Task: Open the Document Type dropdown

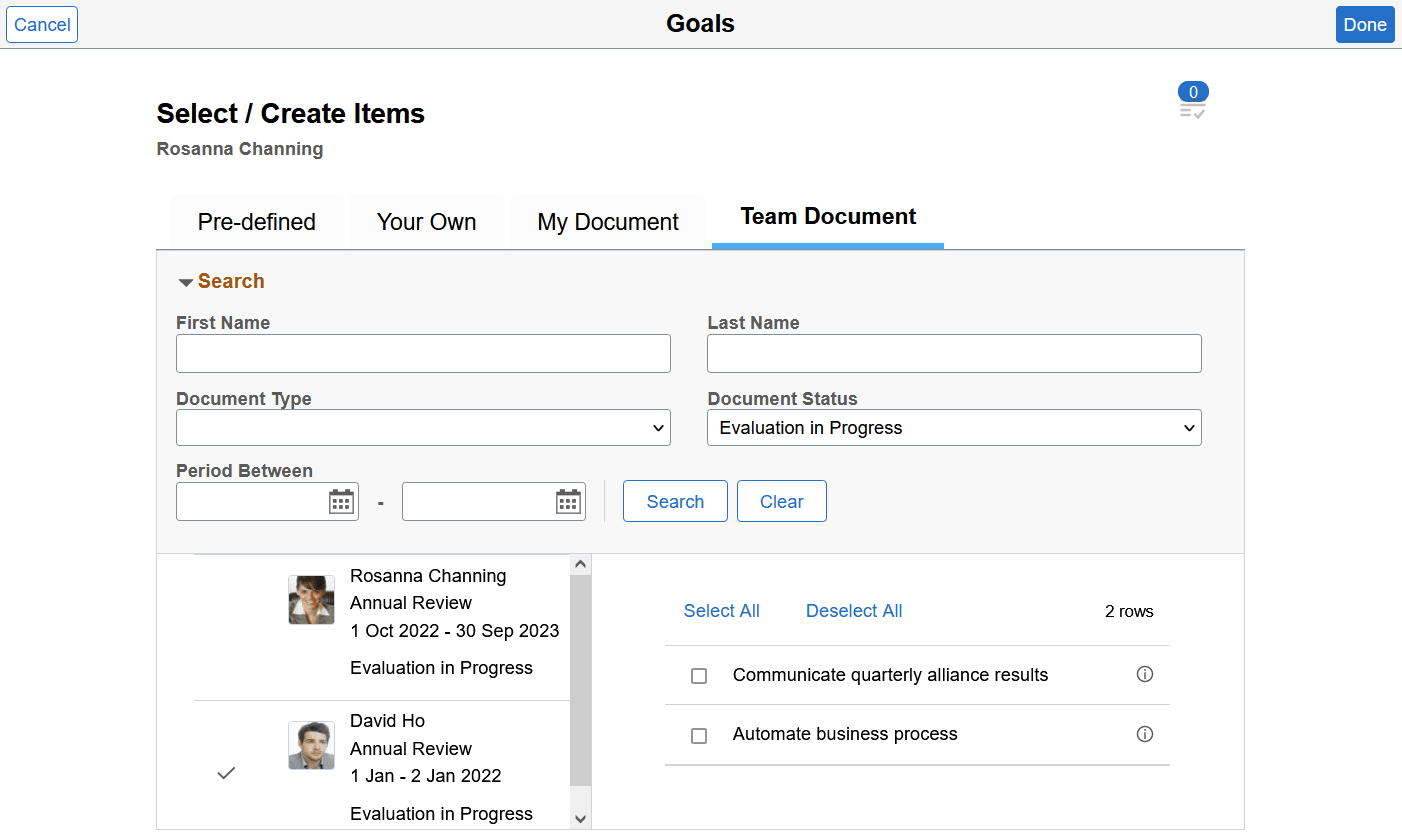Action: pos(423,427)
